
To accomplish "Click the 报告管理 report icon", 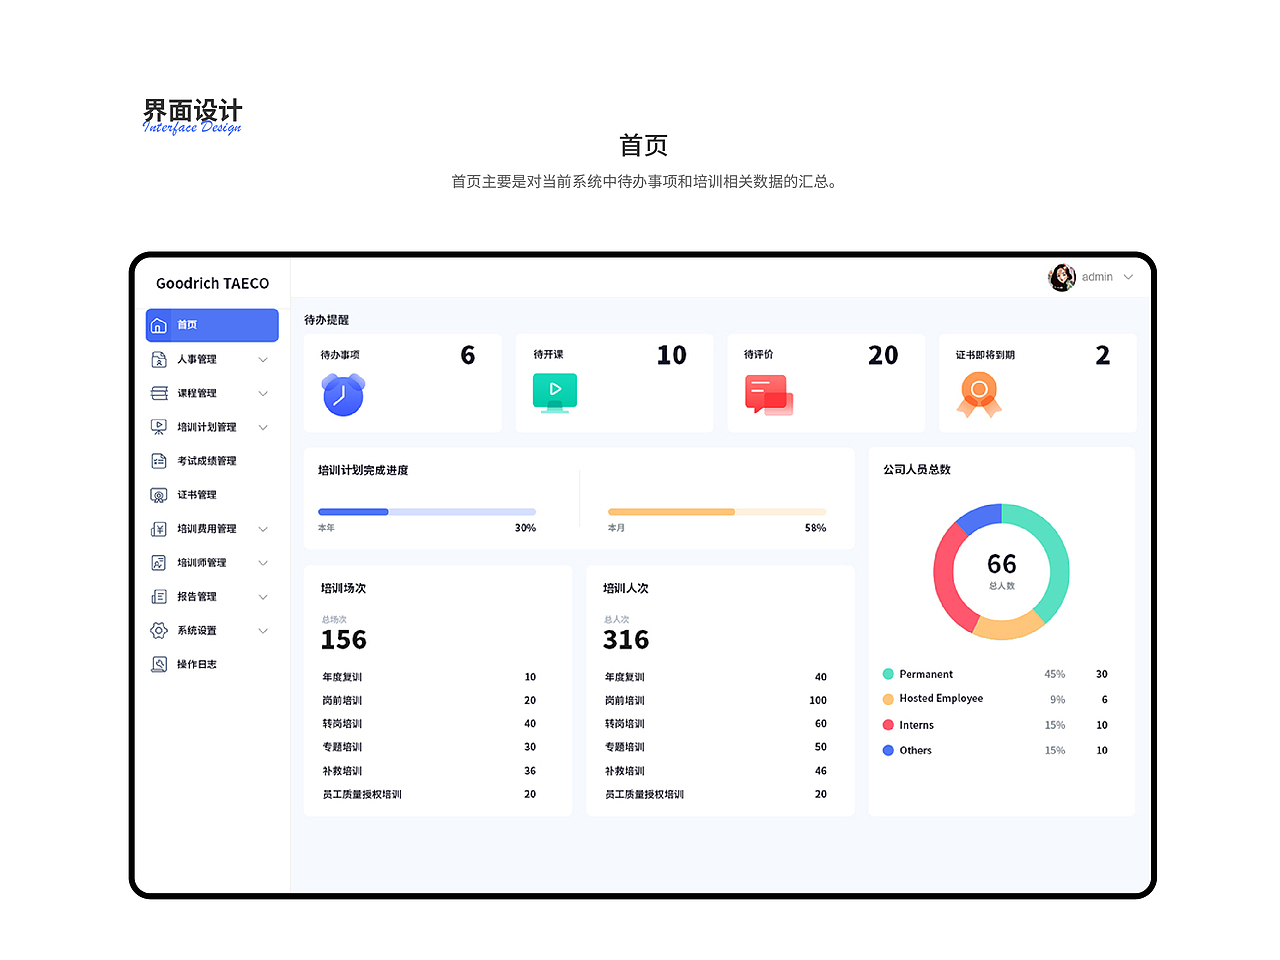I will [158, 598].
